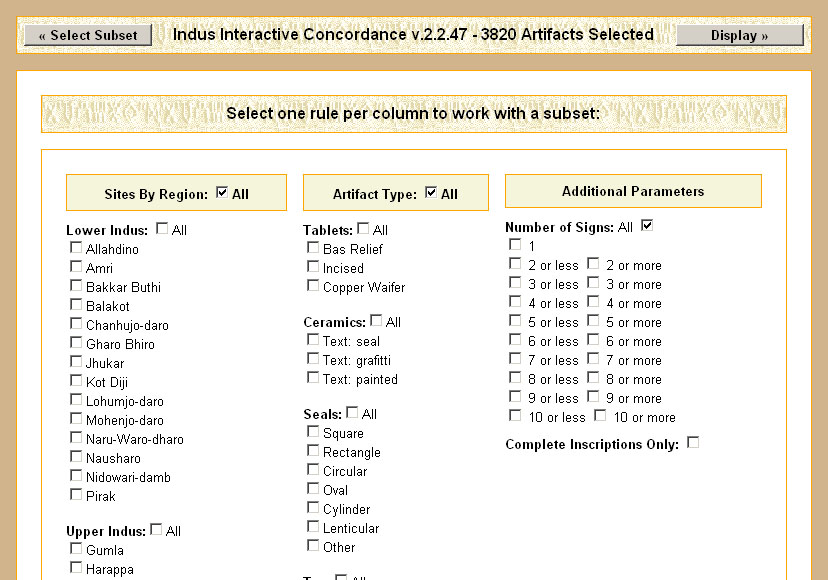Image resolution: width=828 pixels, height=580 pixels.
Task: Select the Allahdino site checkbox
Action: 76,247
